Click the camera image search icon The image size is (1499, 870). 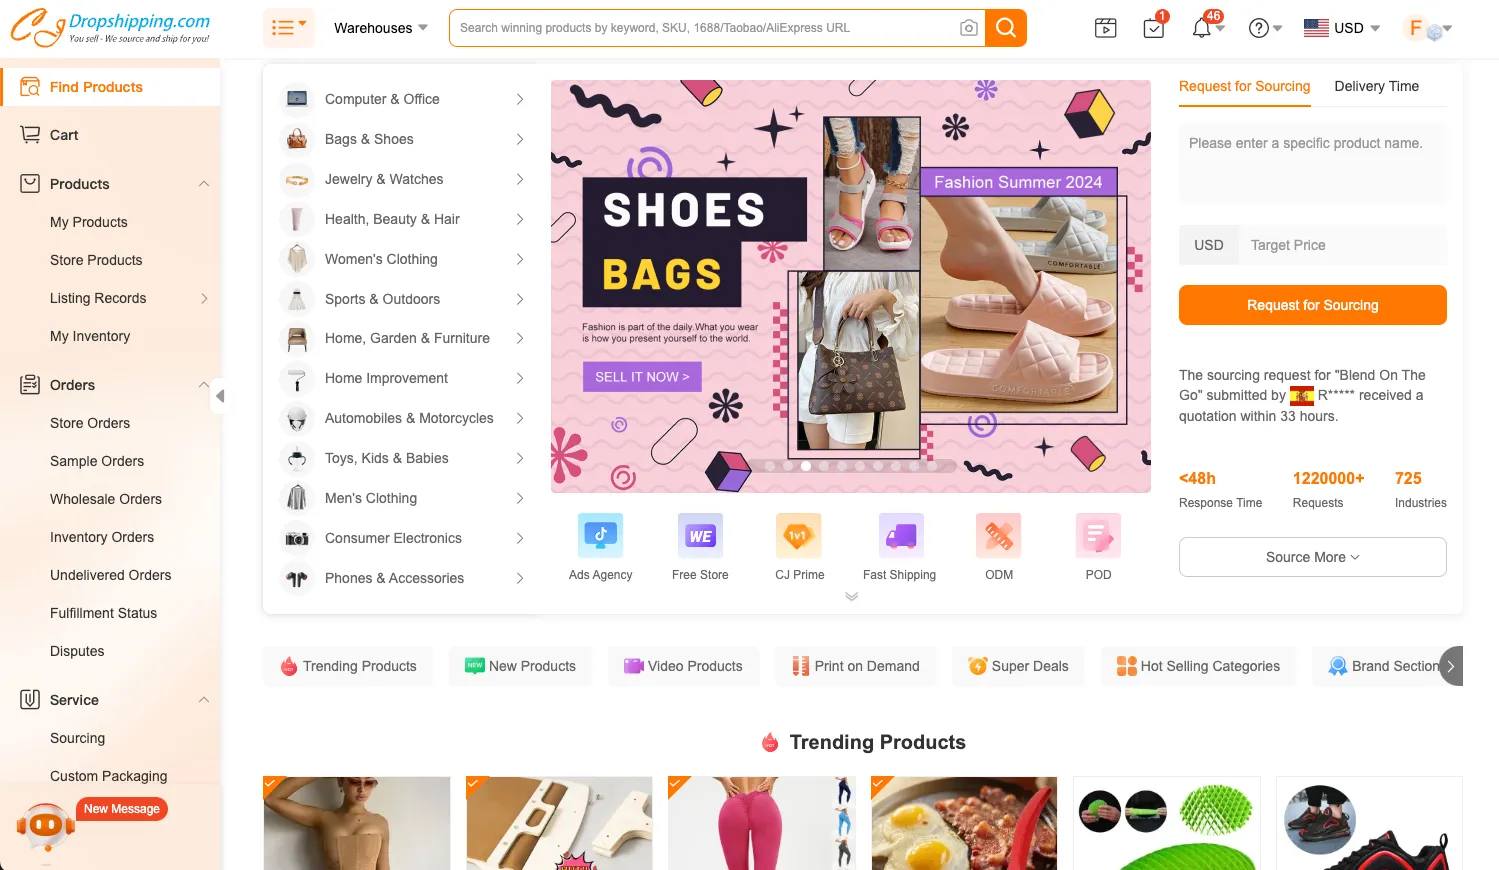click(x=968, y=28)
